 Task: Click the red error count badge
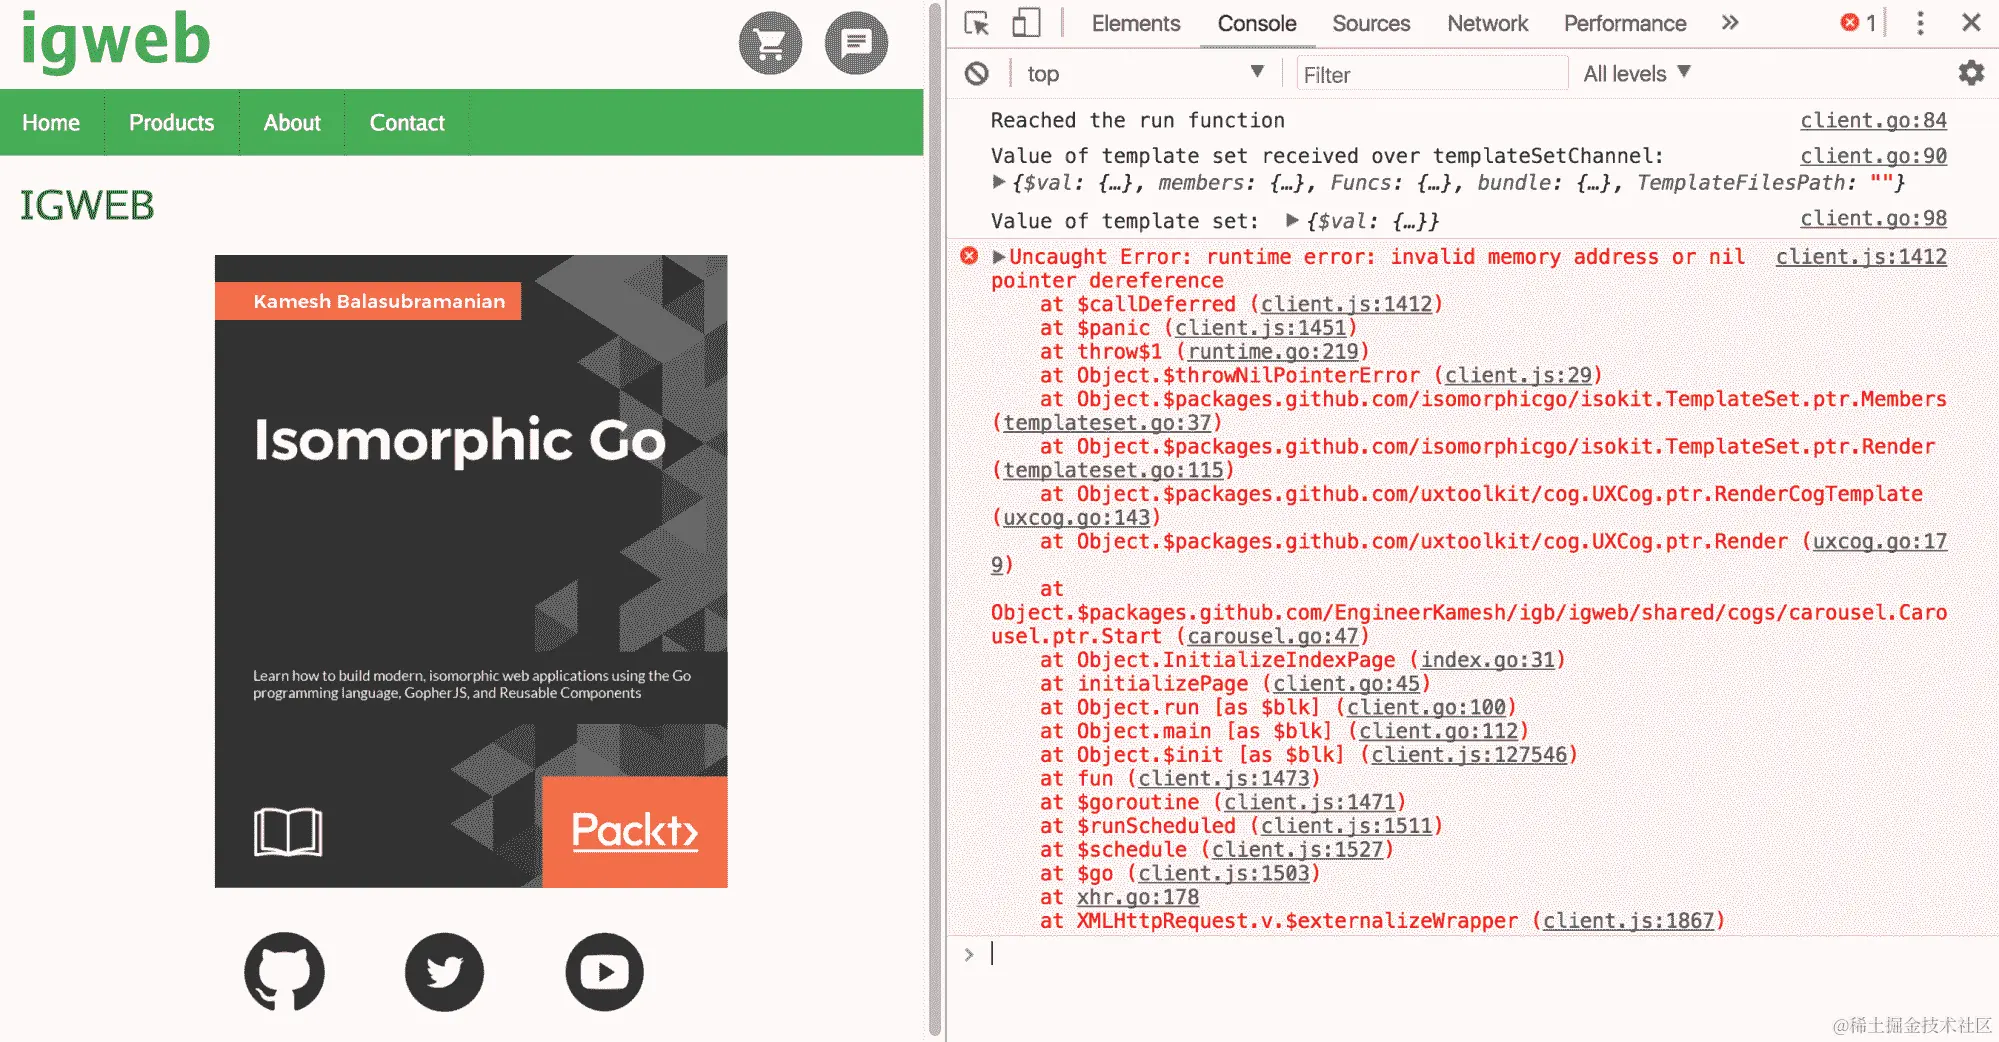point(1859,23)
